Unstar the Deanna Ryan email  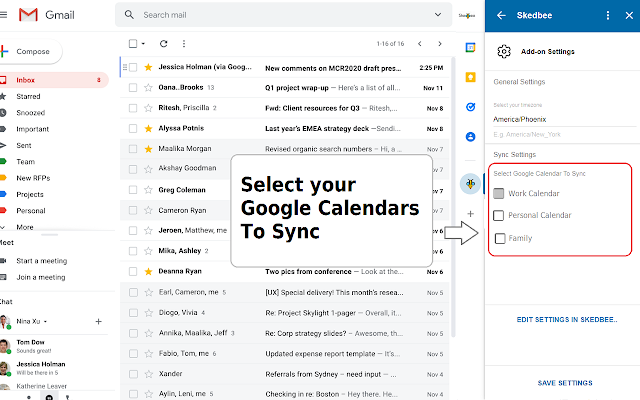pyautogui.click(x=148, y=271)
